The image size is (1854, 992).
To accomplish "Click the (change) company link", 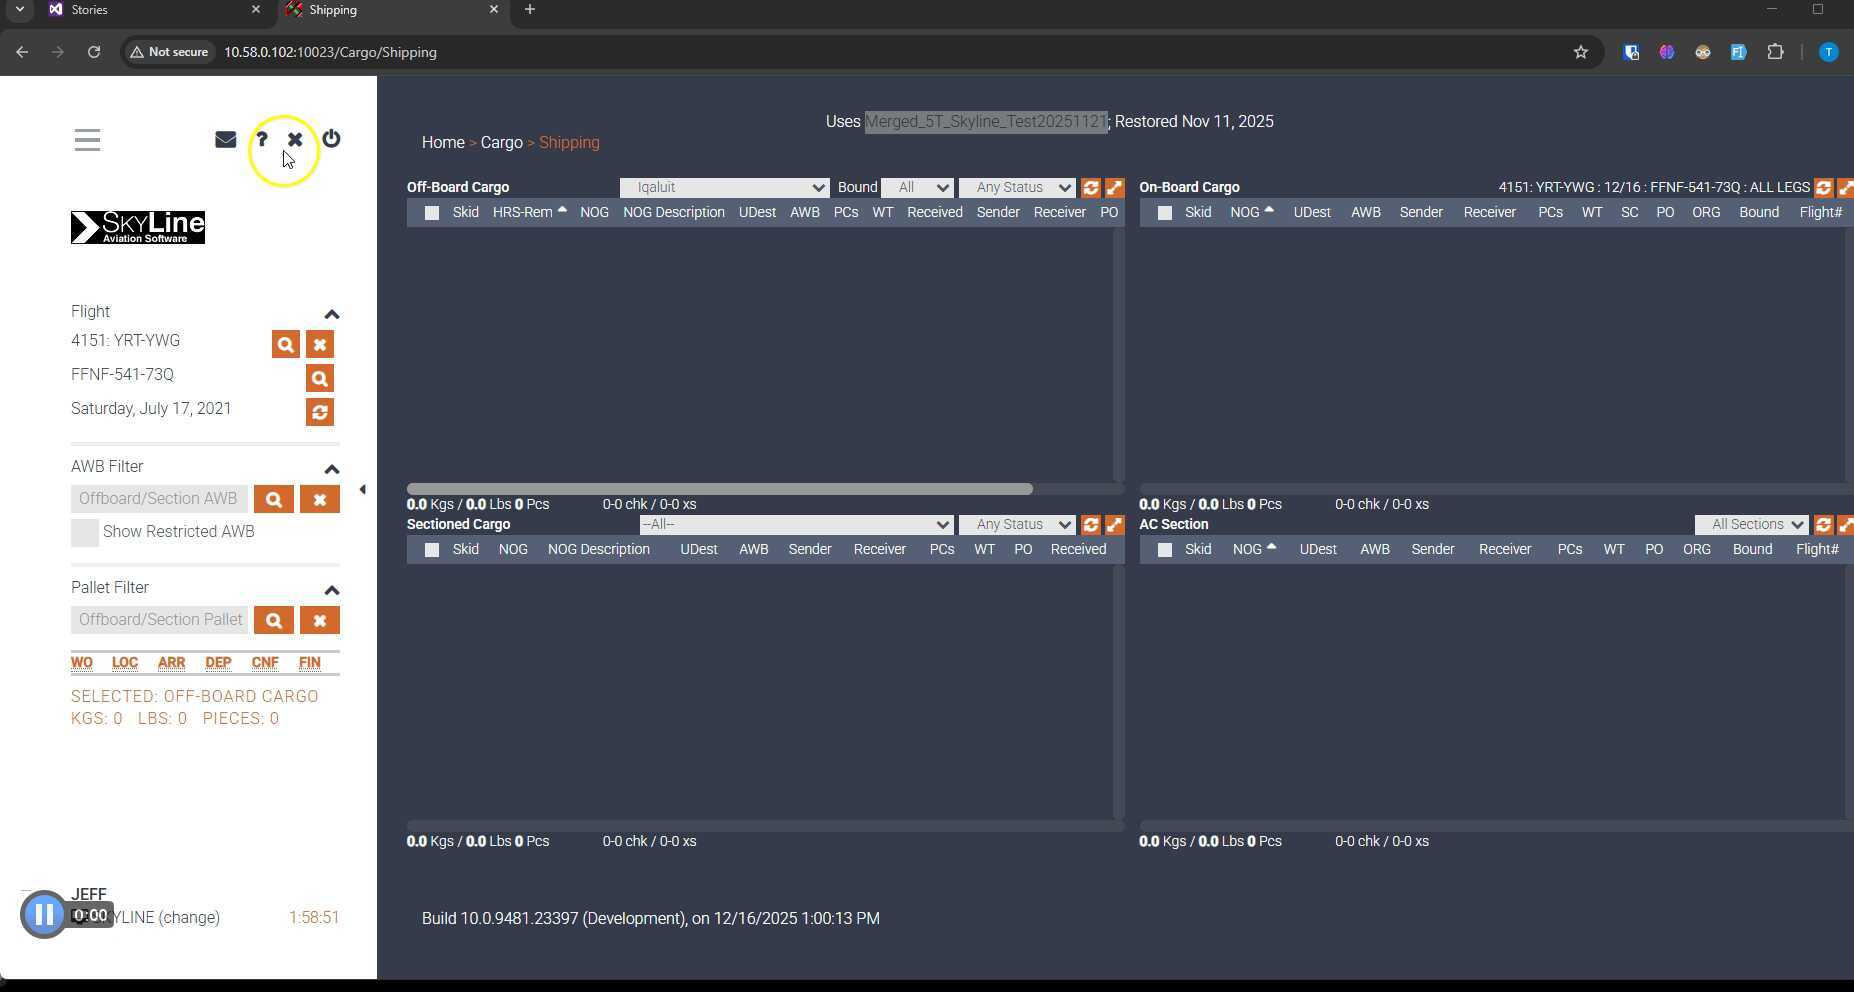I will click(x=189, y=918).
